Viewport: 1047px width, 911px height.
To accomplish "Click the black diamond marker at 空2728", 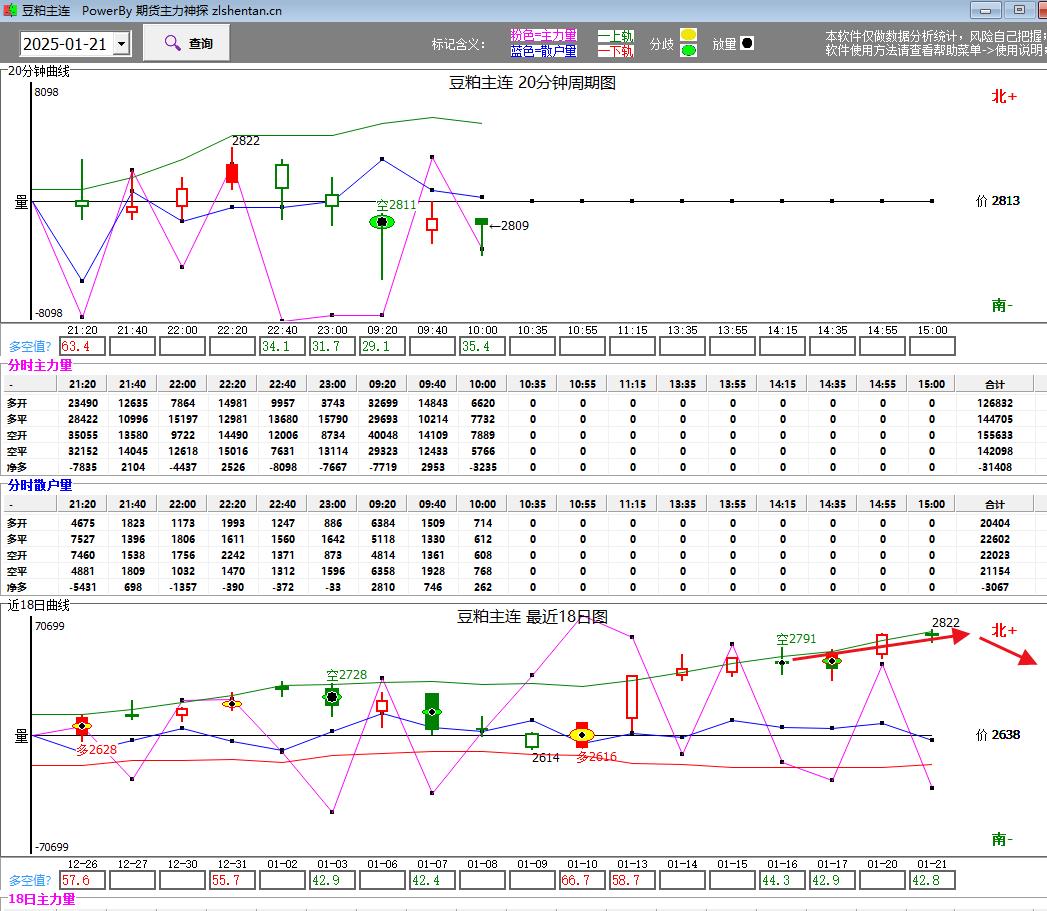I will [x=332, y=696].
